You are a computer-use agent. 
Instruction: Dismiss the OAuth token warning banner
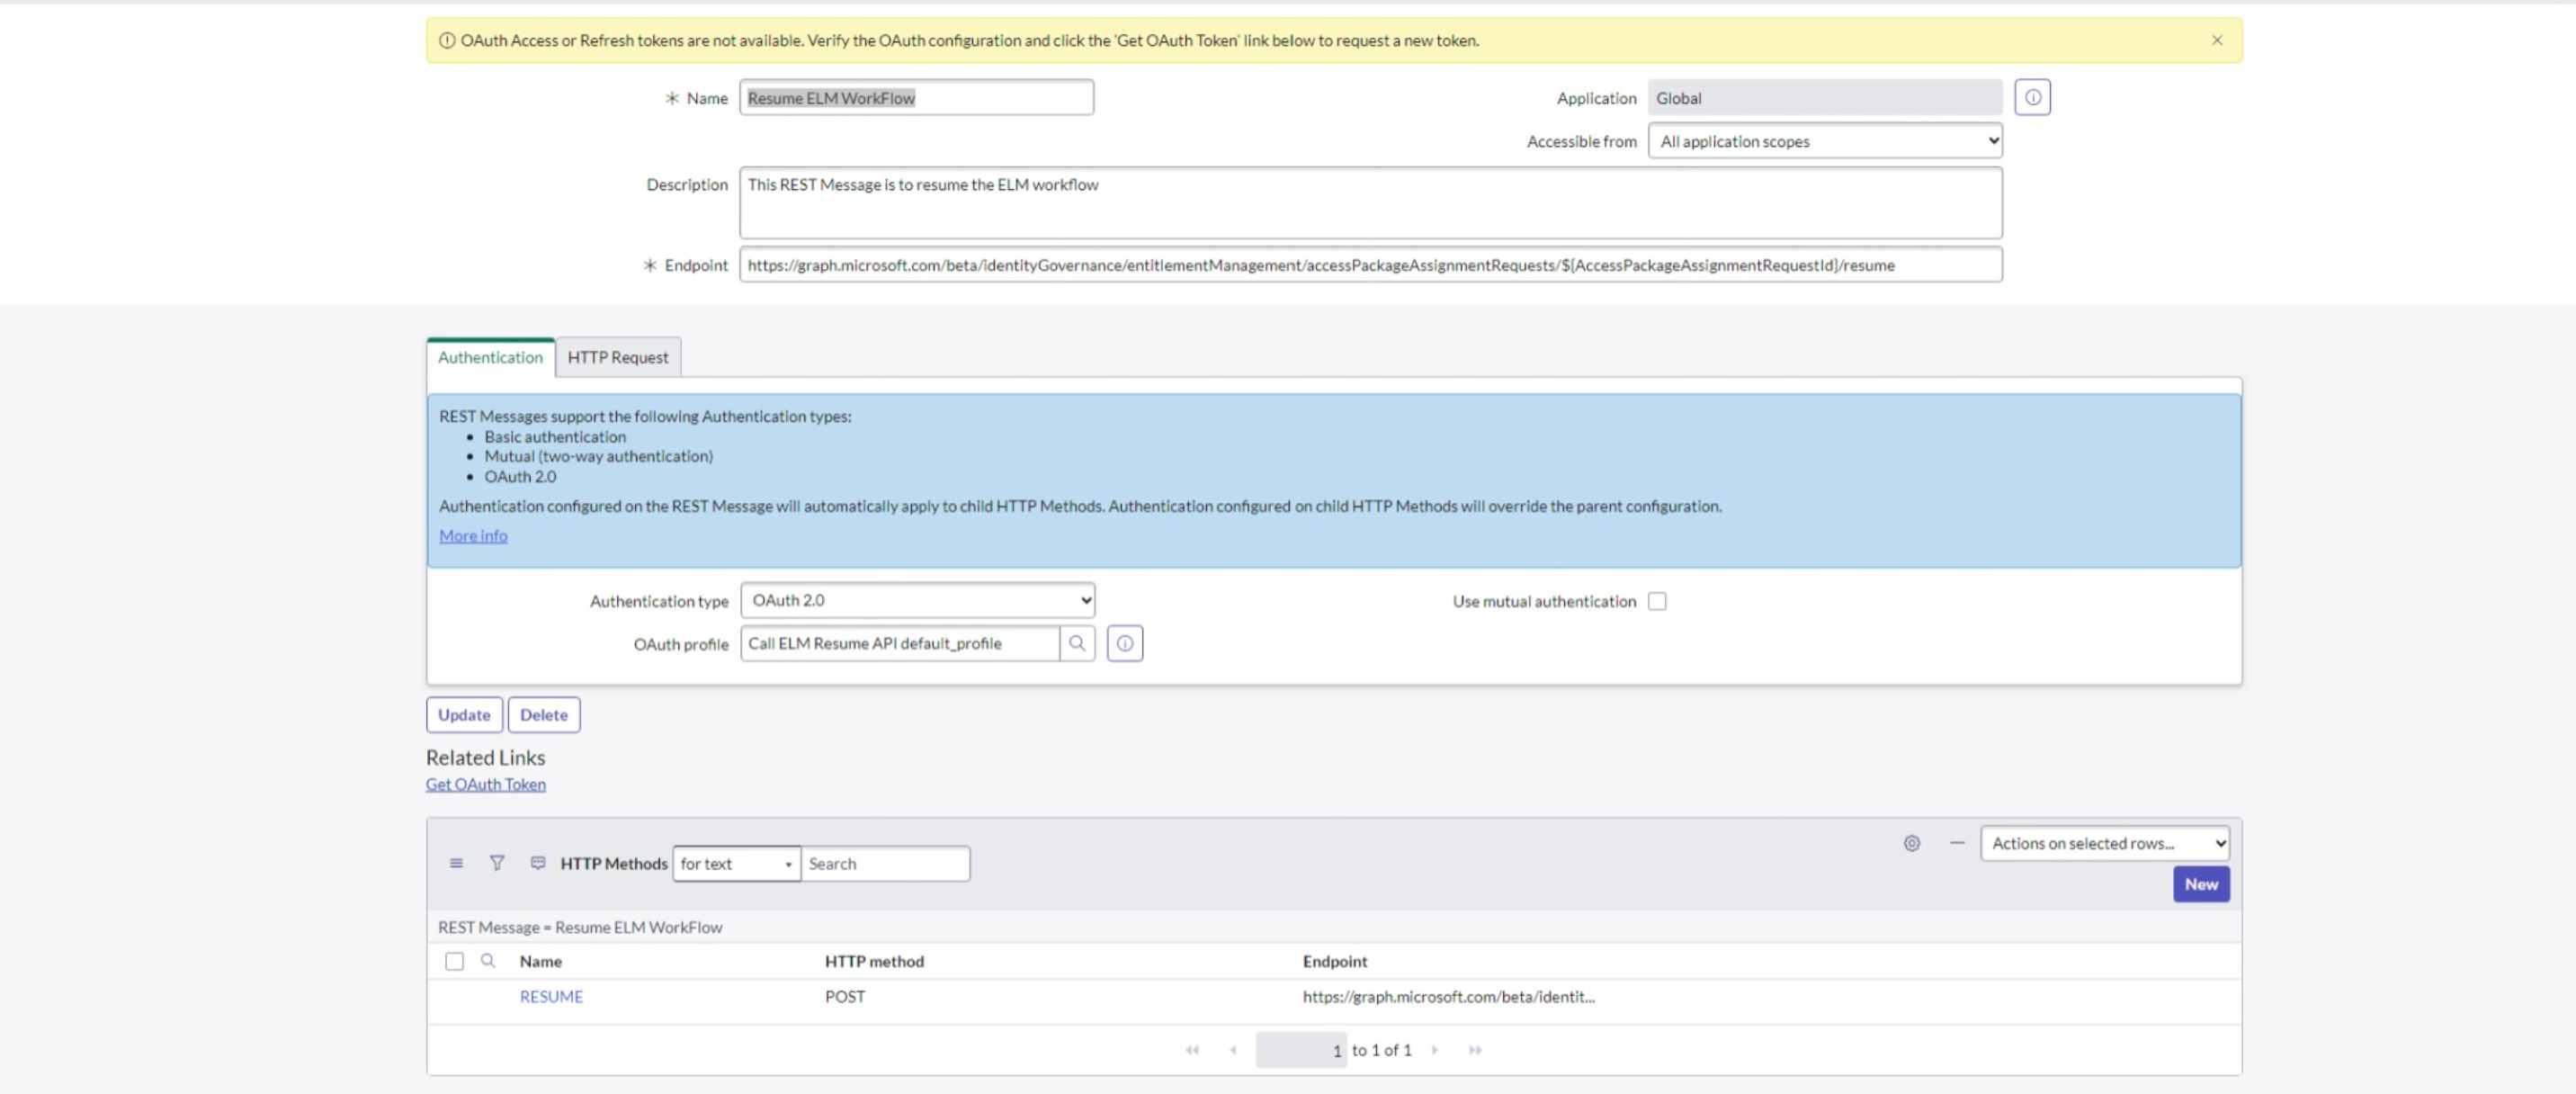point(2217,40)
